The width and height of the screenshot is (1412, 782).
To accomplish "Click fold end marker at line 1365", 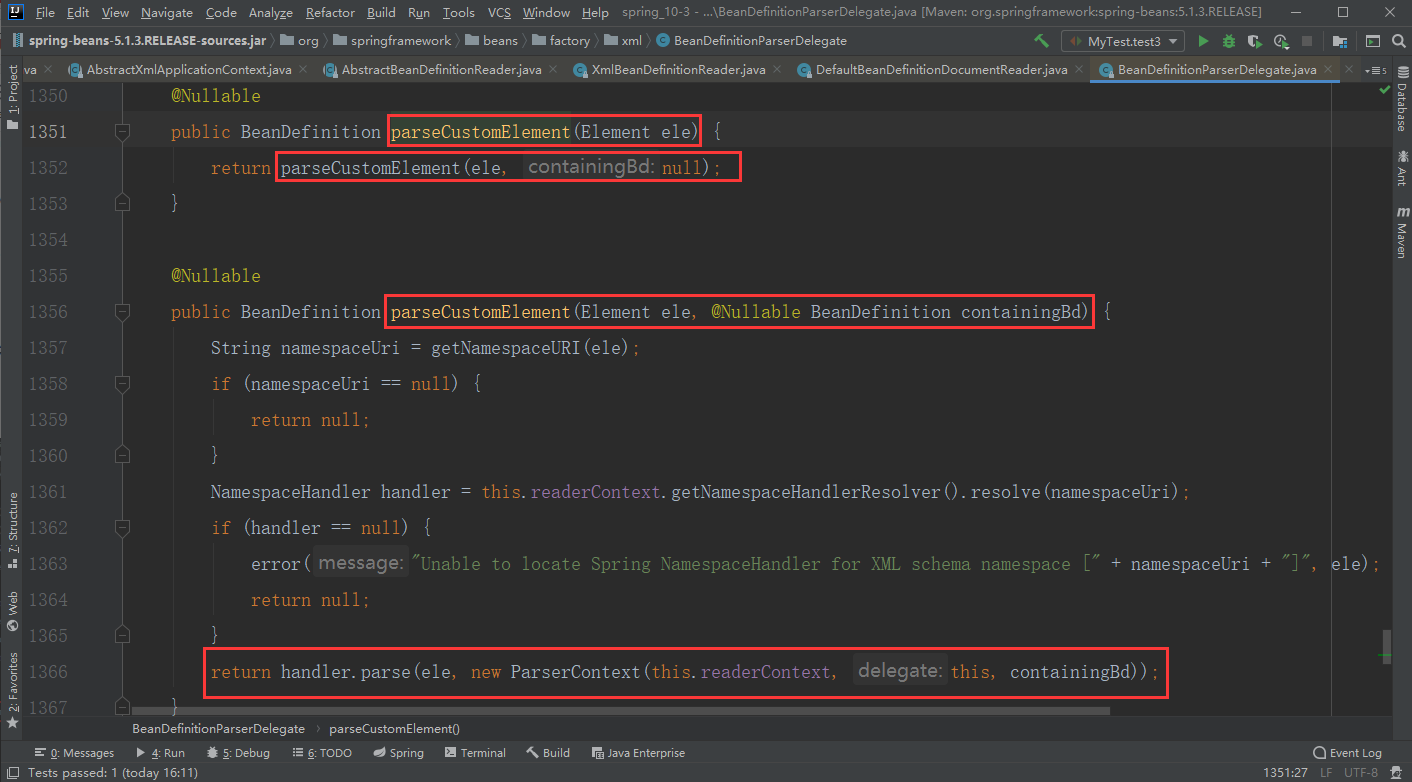I will tap(122, 636).
